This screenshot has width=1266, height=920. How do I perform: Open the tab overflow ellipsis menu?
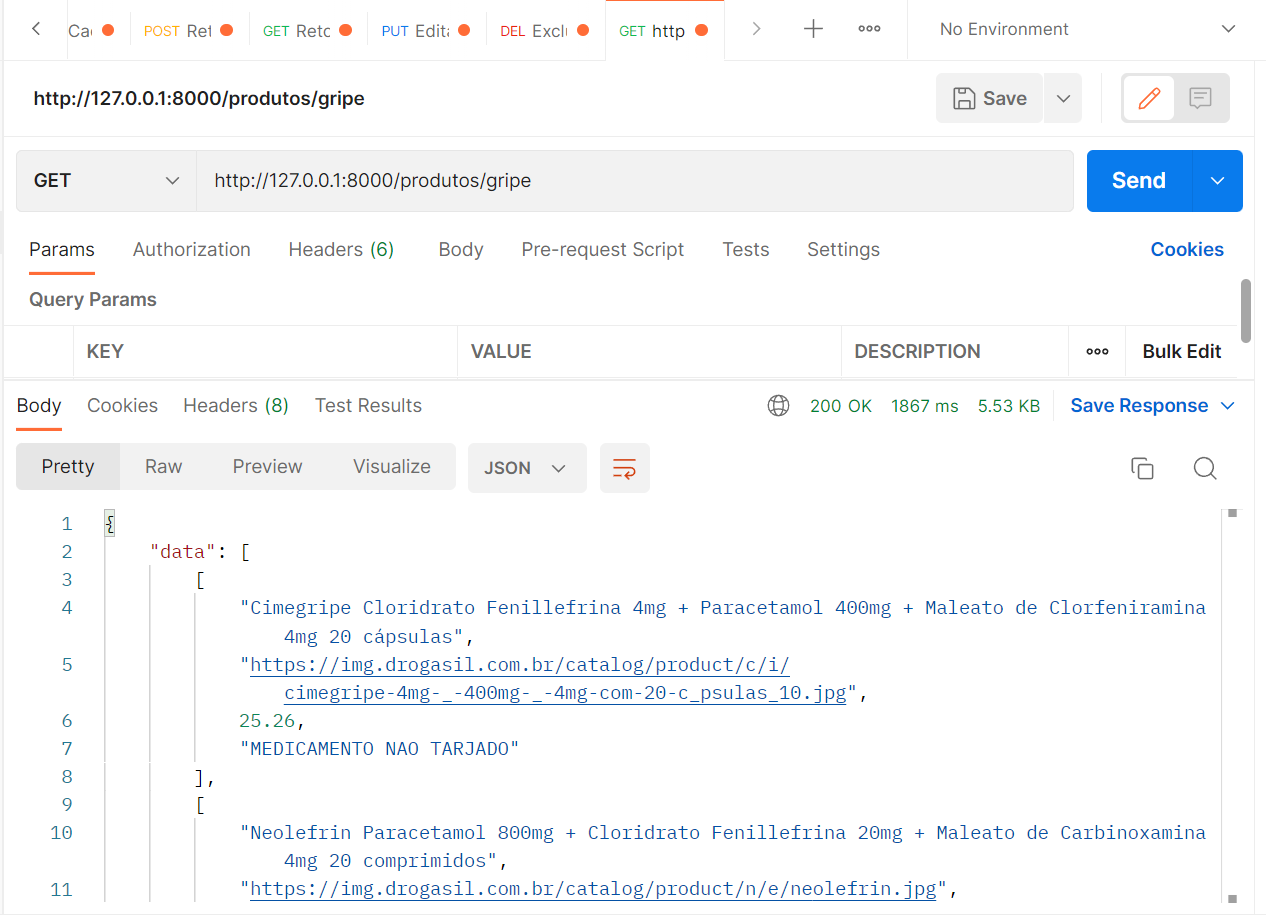tap(868, 29)
